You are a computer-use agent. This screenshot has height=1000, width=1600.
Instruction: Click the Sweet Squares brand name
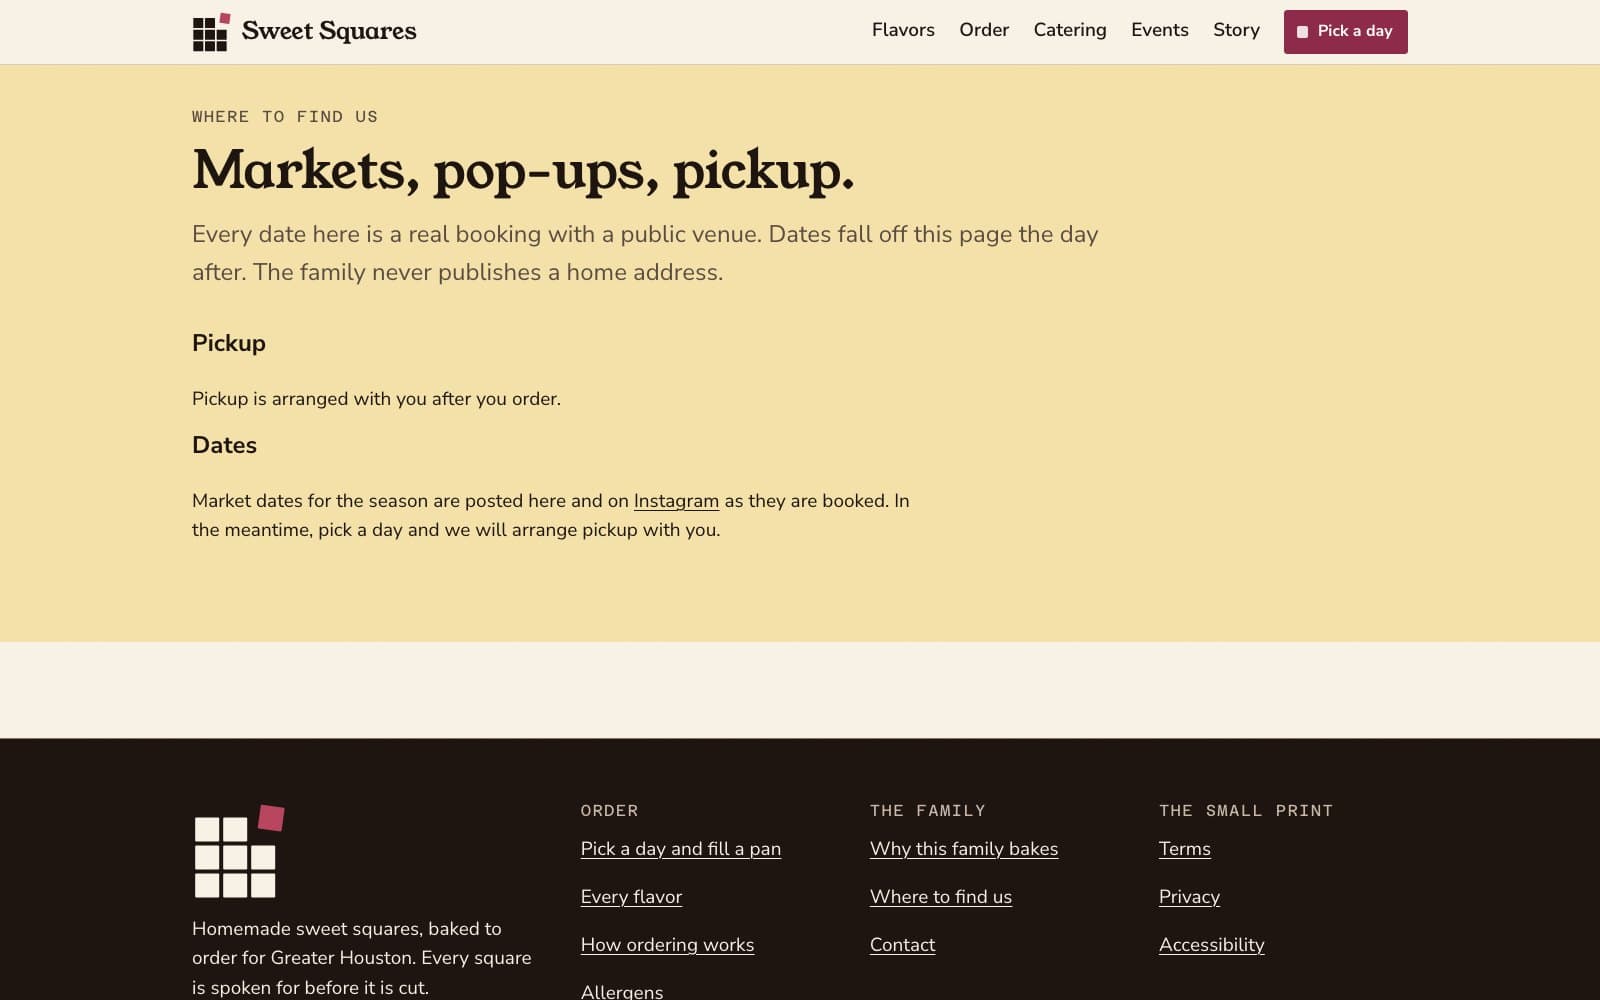[329, 31]
